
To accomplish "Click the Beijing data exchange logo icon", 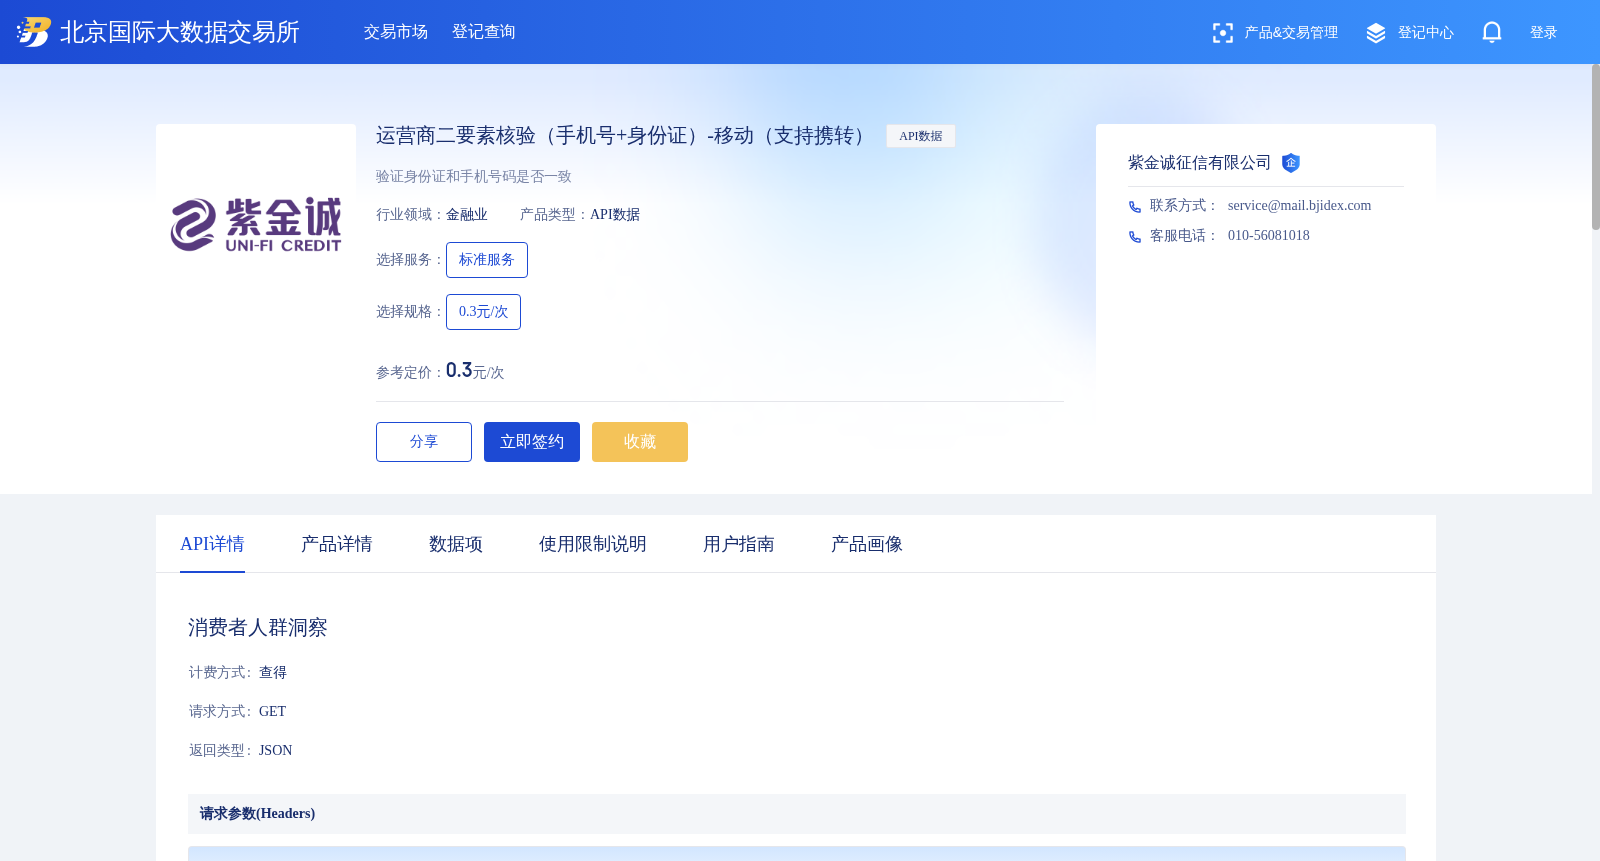I will (33, 32).
